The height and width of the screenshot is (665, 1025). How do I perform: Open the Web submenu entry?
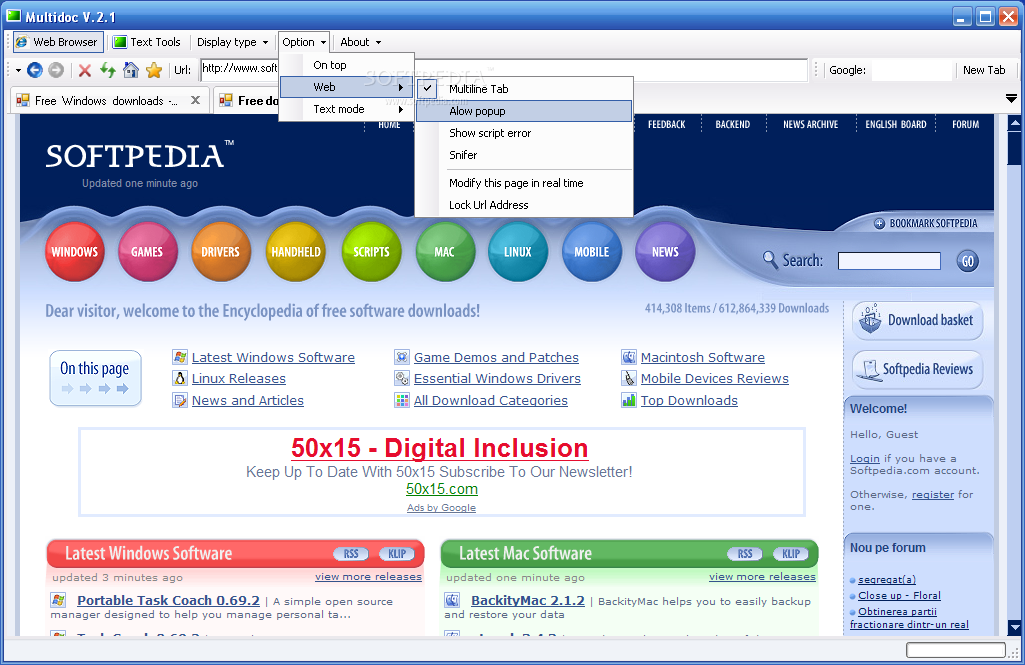click(x=346, y=87)
